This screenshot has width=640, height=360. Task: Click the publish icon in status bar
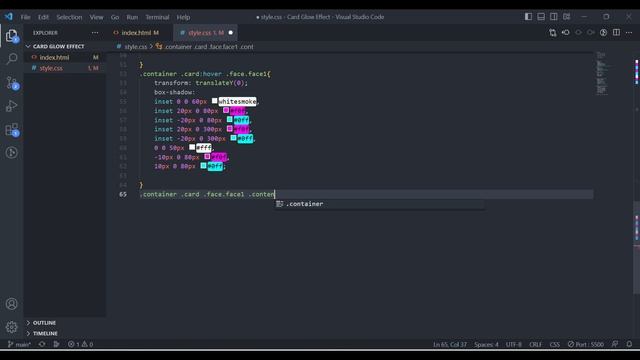(56, 344)
